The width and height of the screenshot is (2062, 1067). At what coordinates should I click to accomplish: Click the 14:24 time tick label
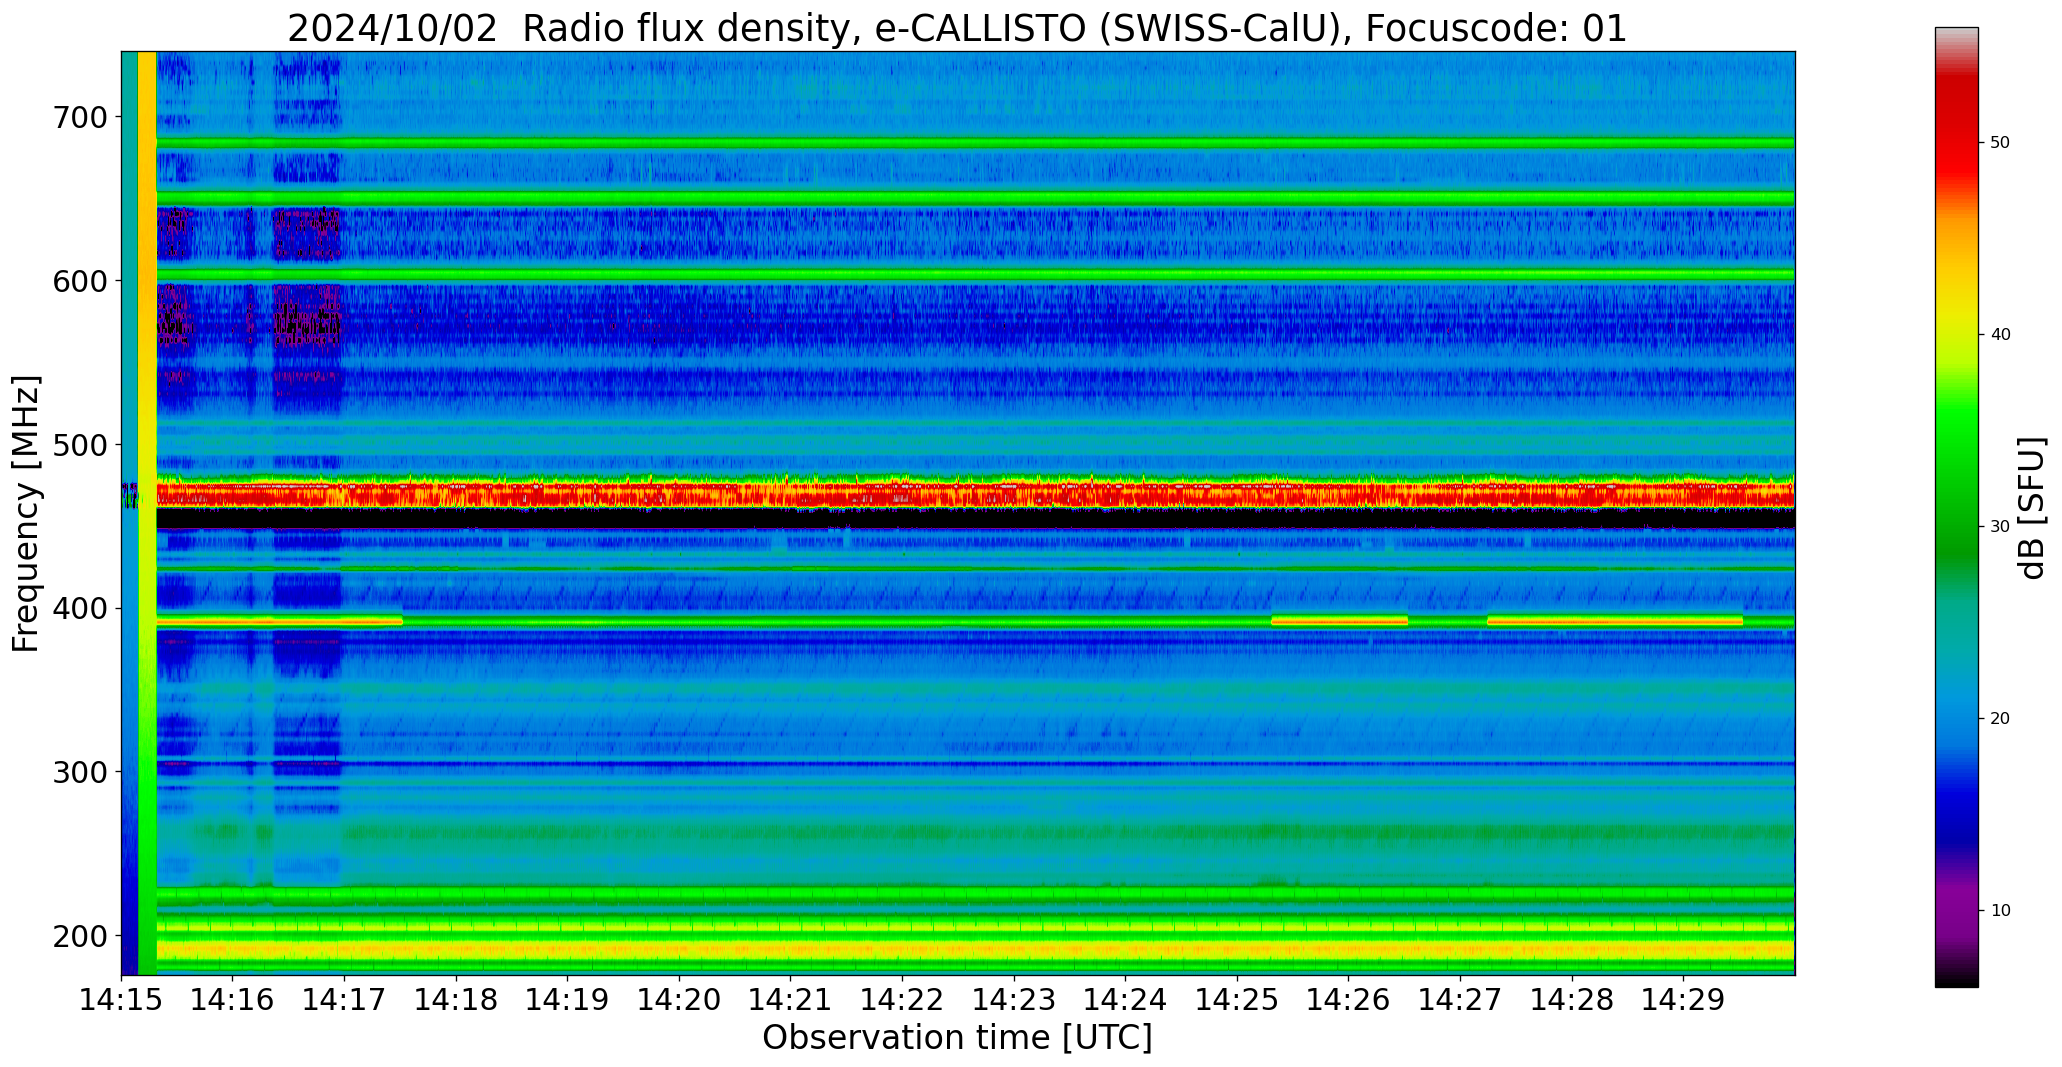coord(1126,1000)
